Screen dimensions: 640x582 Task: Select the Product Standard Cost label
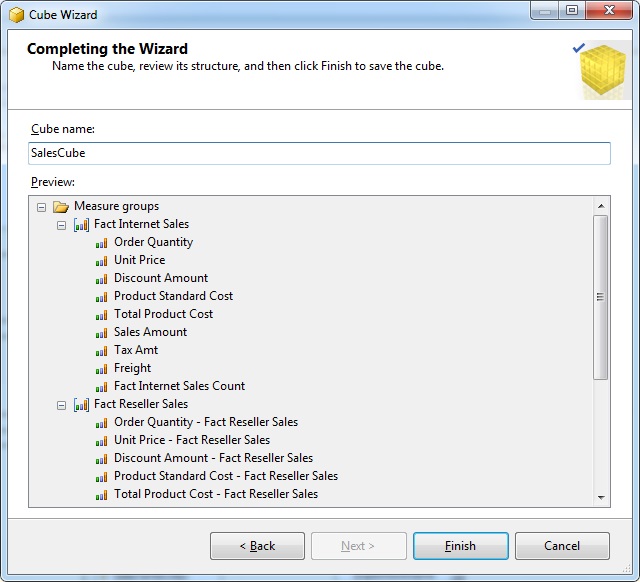coord(173,296)
